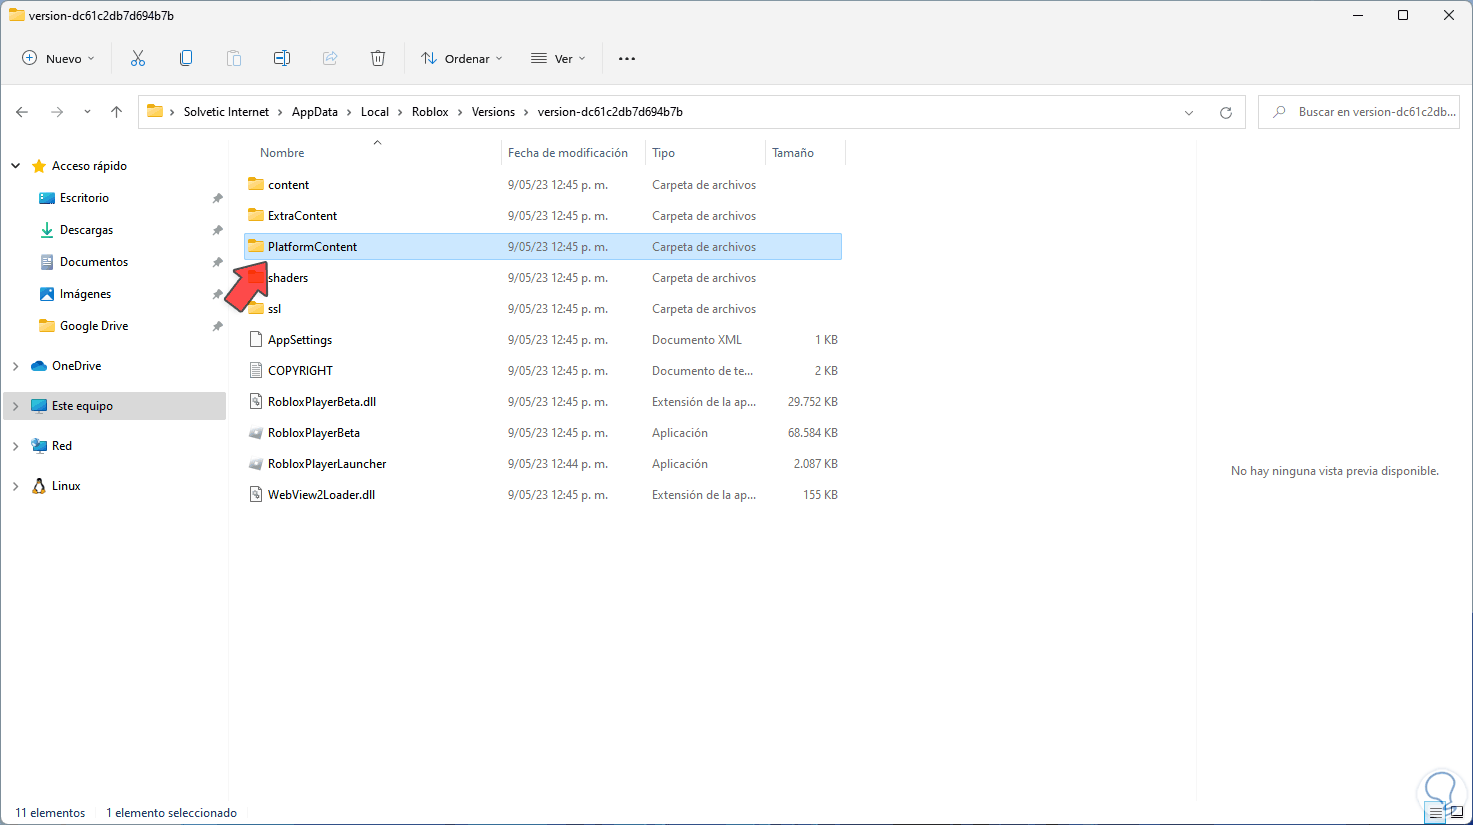This screenshot has width=1473, height=825.
Task: Click the 68.584 KB size value
Action: click(x=813, y=433)
